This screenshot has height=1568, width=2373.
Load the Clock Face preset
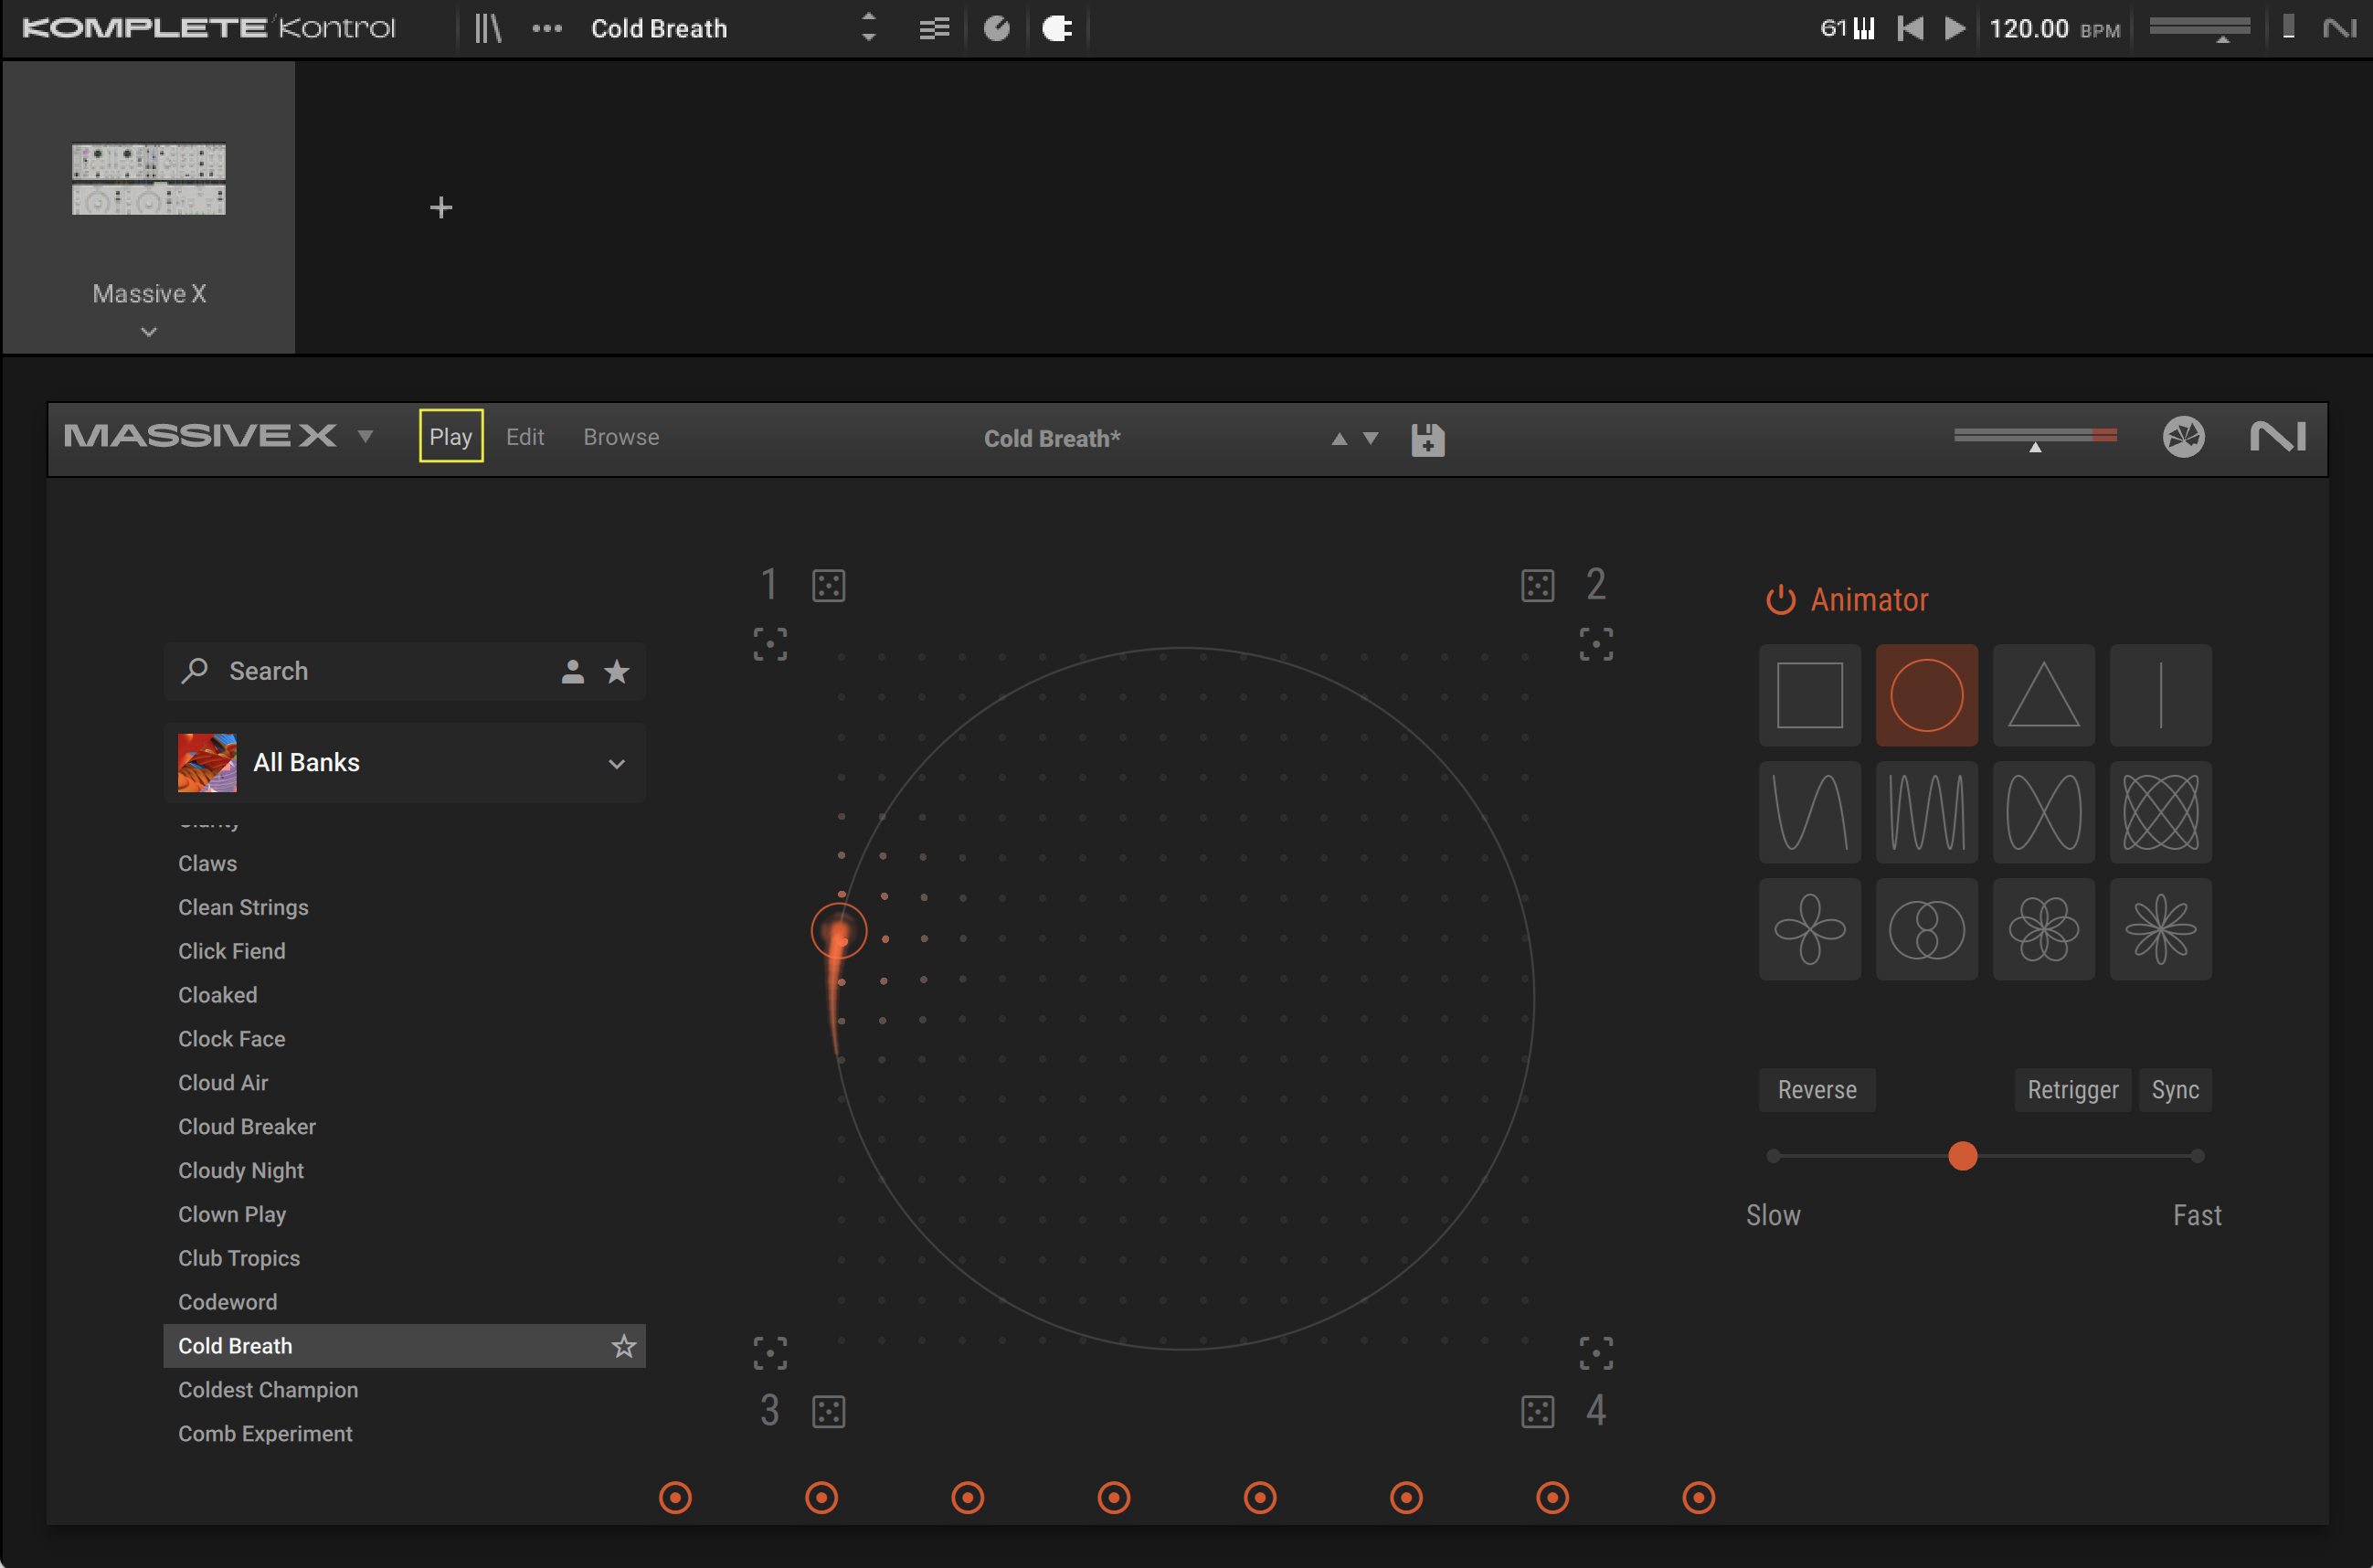pos(231,1039)
